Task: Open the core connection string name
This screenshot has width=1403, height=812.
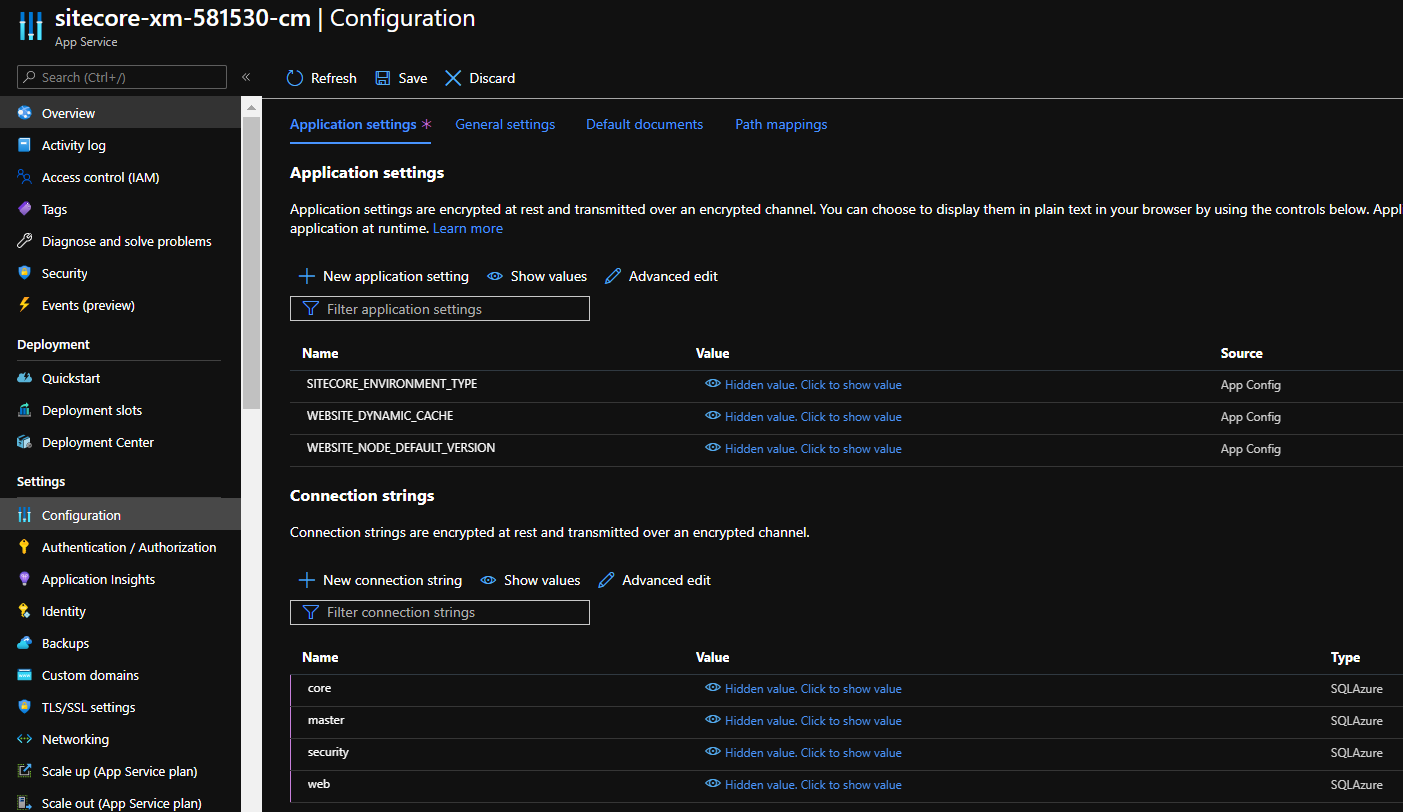Action: pos(319,688)
